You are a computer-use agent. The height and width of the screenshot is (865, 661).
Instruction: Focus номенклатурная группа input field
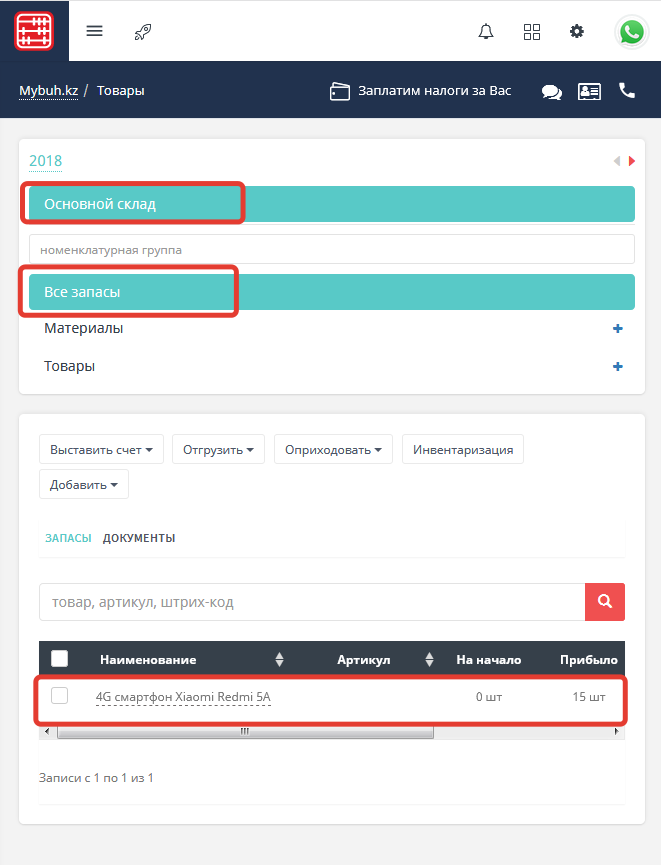pyautogui.click(x=332, y=250)
